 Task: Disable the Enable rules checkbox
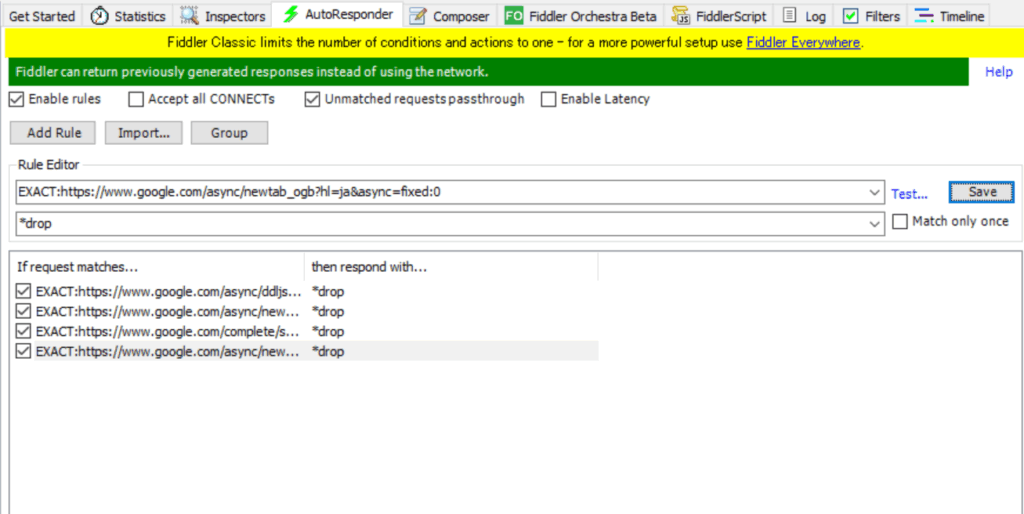(x=17, y=99)
